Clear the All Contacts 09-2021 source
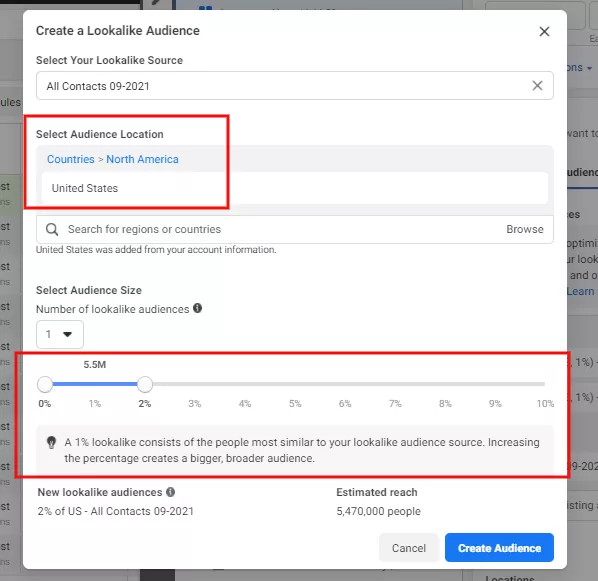 pos(537,85)
